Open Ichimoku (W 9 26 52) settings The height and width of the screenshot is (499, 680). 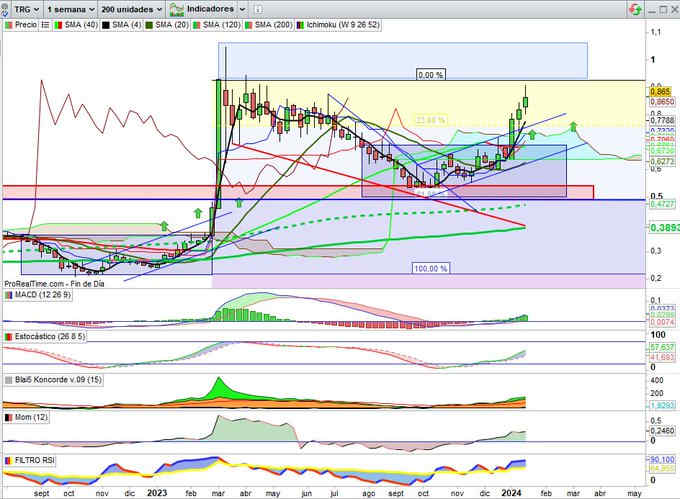tap(343, 25)
